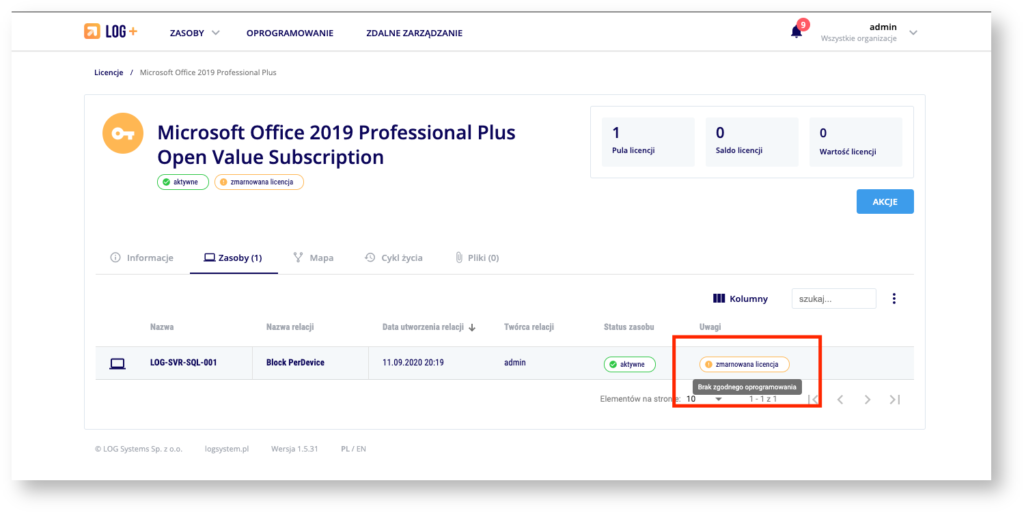Click the Nazwa relacji column header

tap(290, 327)
